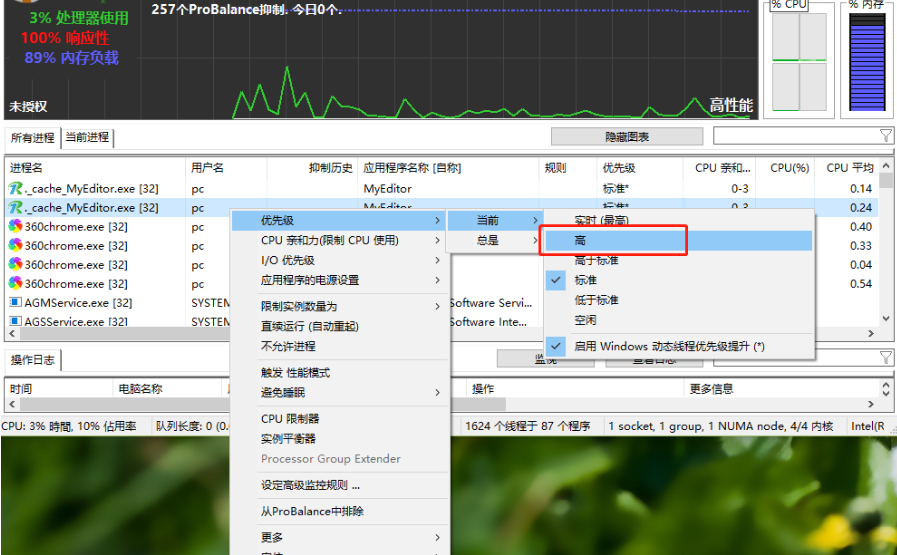The image size is (897, 555).
Task: Open the 总是 priority submenu
Action: tap(494, 240)
